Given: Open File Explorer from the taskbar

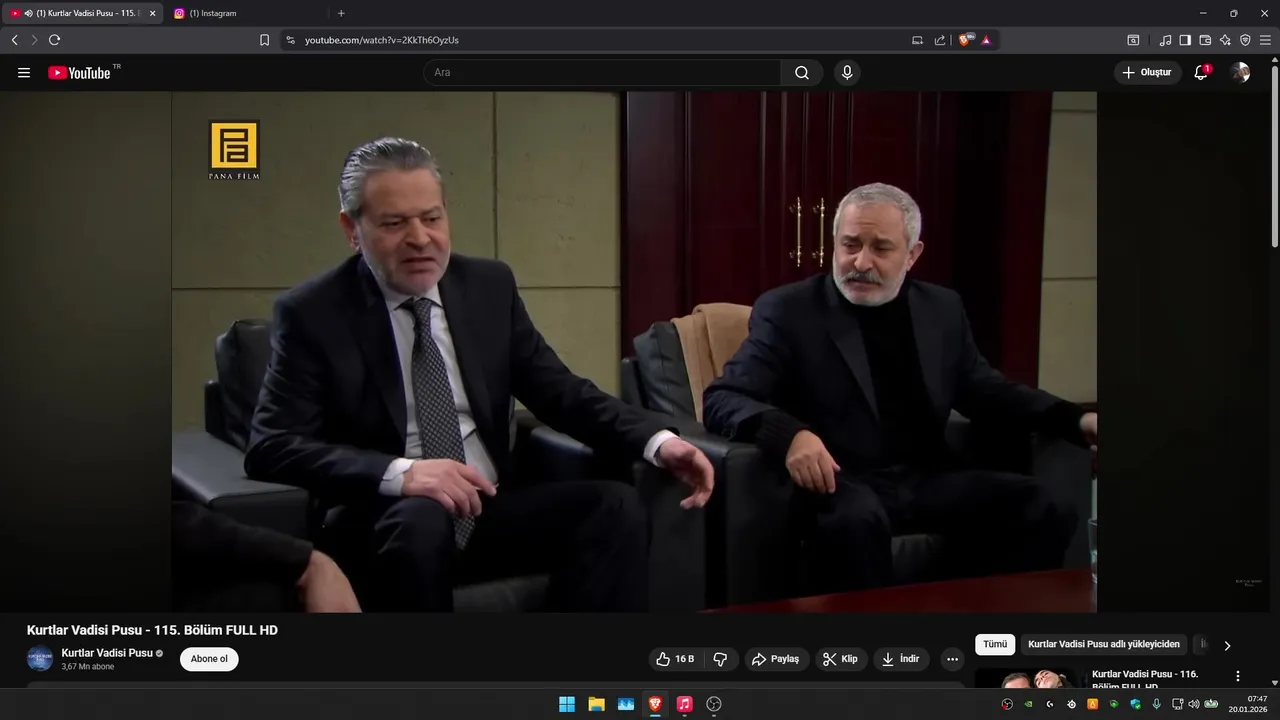Looking at the screenshot, I should coord(596,704).
